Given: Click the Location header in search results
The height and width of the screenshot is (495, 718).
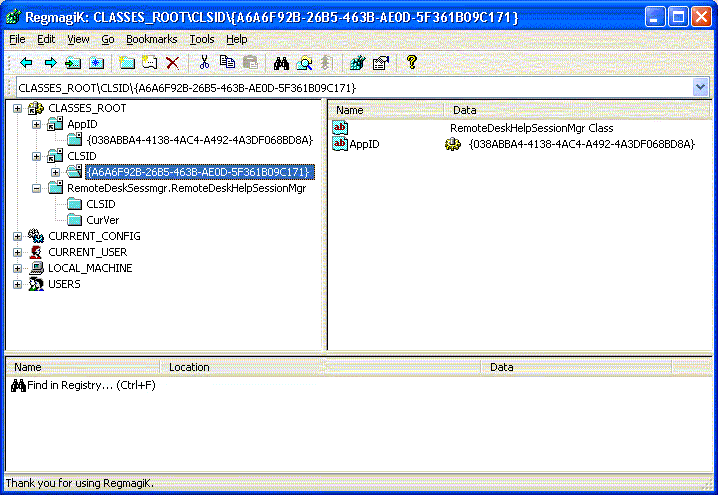Looking at the screenshot, I should coord(321,367).
